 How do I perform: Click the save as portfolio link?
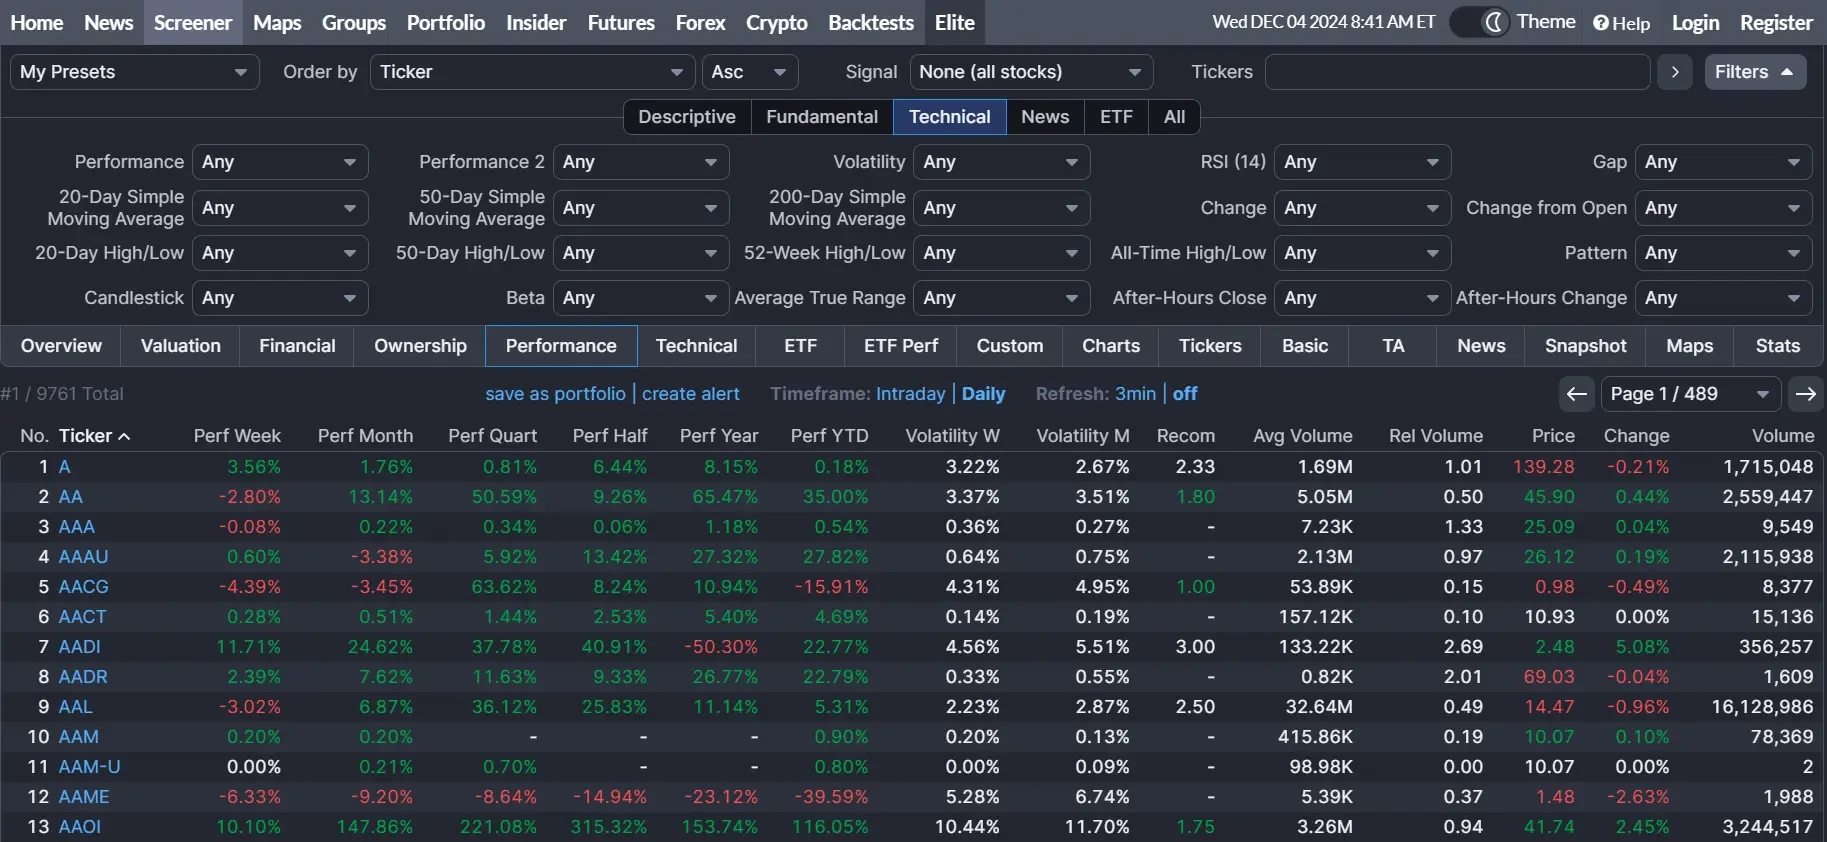[x=555, y=394]
